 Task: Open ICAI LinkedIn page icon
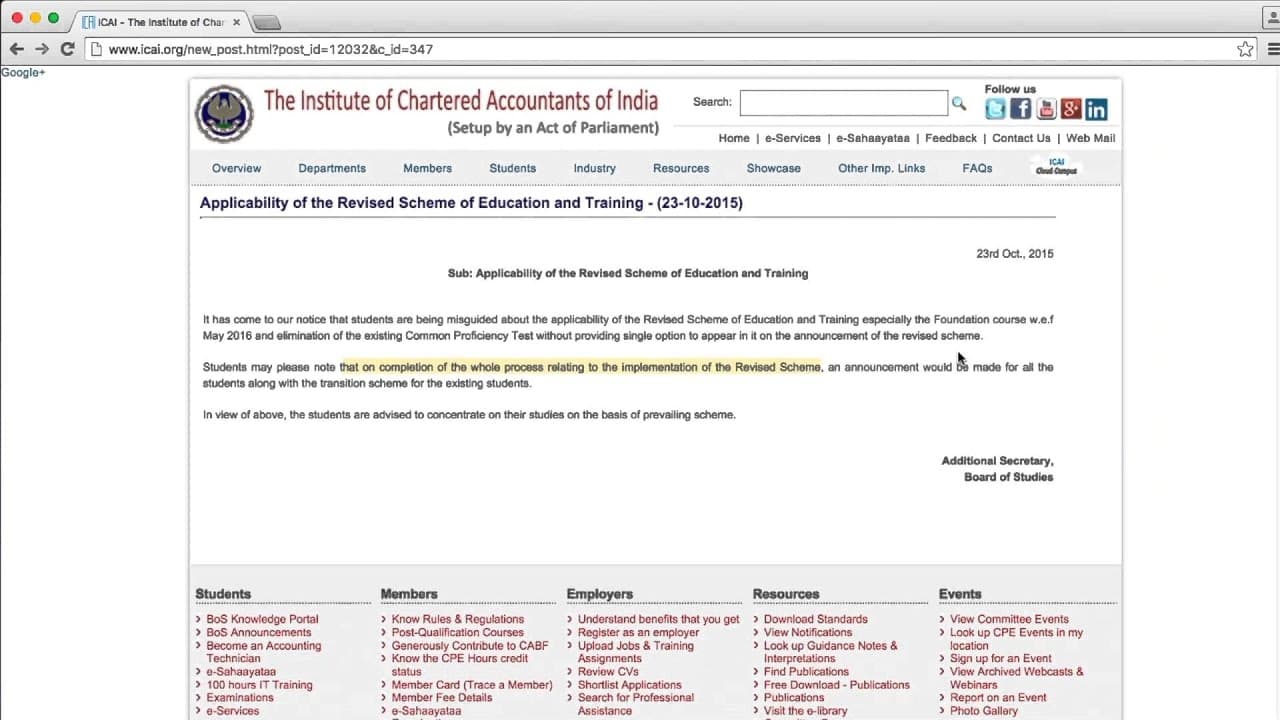tap(1096, 109)
